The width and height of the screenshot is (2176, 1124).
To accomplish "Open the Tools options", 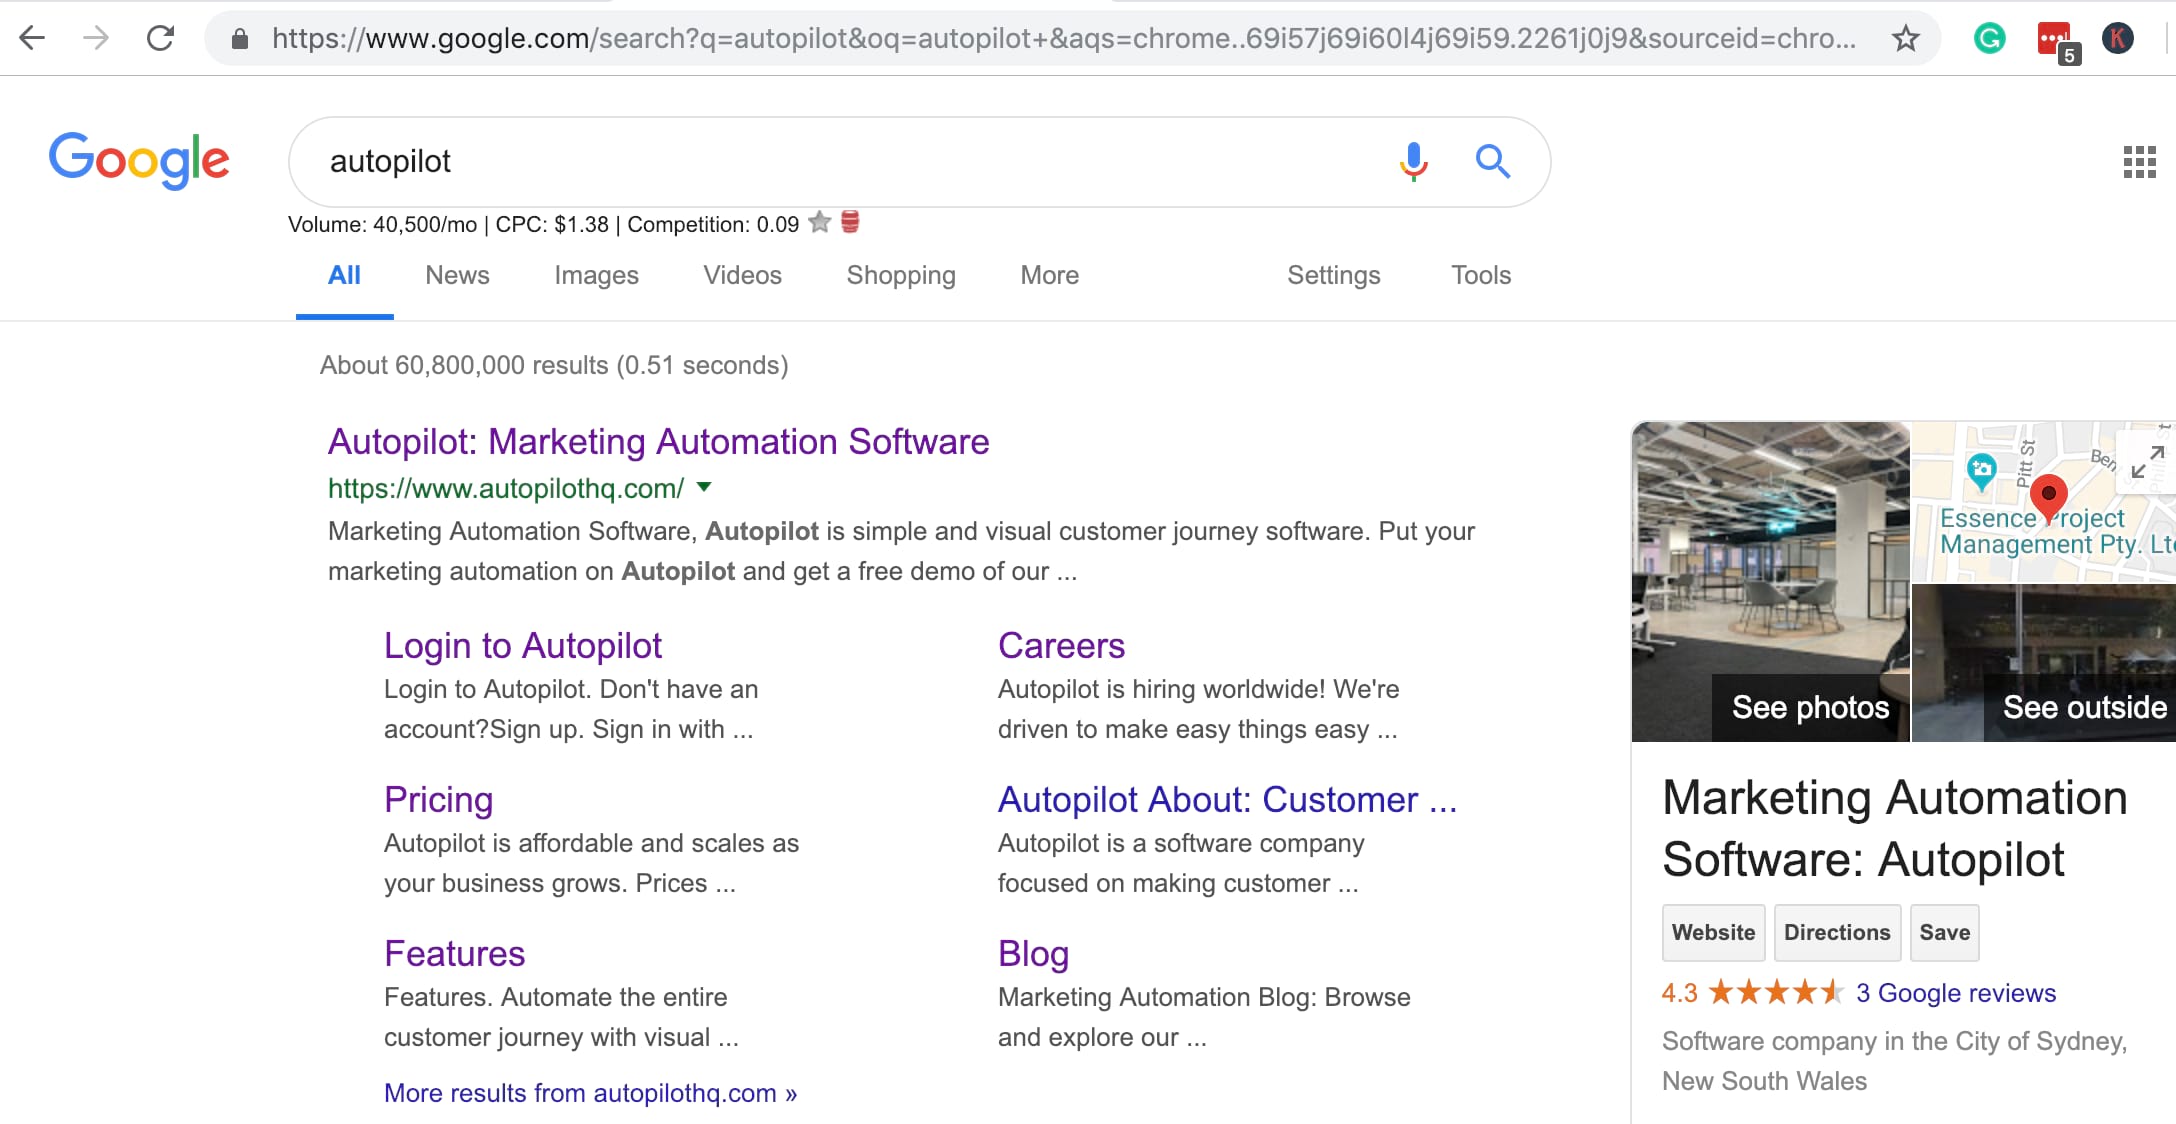I will tap(1480, 275).
